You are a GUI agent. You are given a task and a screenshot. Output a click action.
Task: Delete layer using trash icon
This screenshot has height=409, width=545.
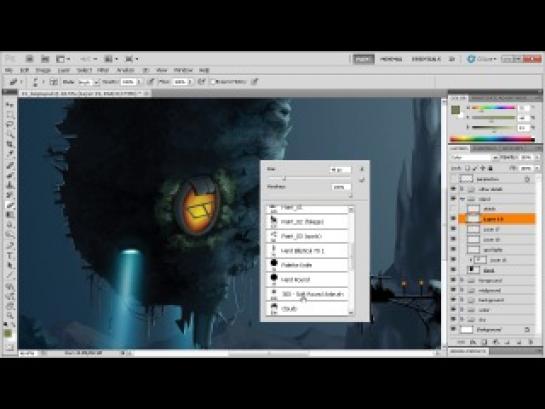click(530, 342)
